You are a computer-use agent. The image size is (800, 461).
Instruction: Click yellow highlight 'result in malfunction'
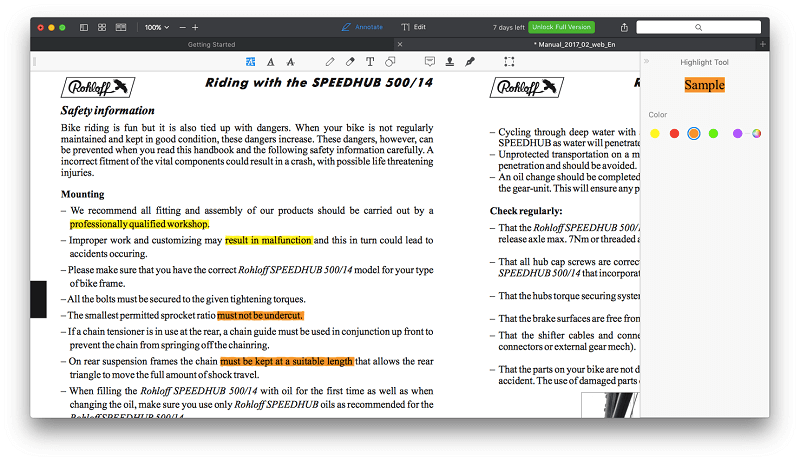pyautogui.click(x=268, y=240)
